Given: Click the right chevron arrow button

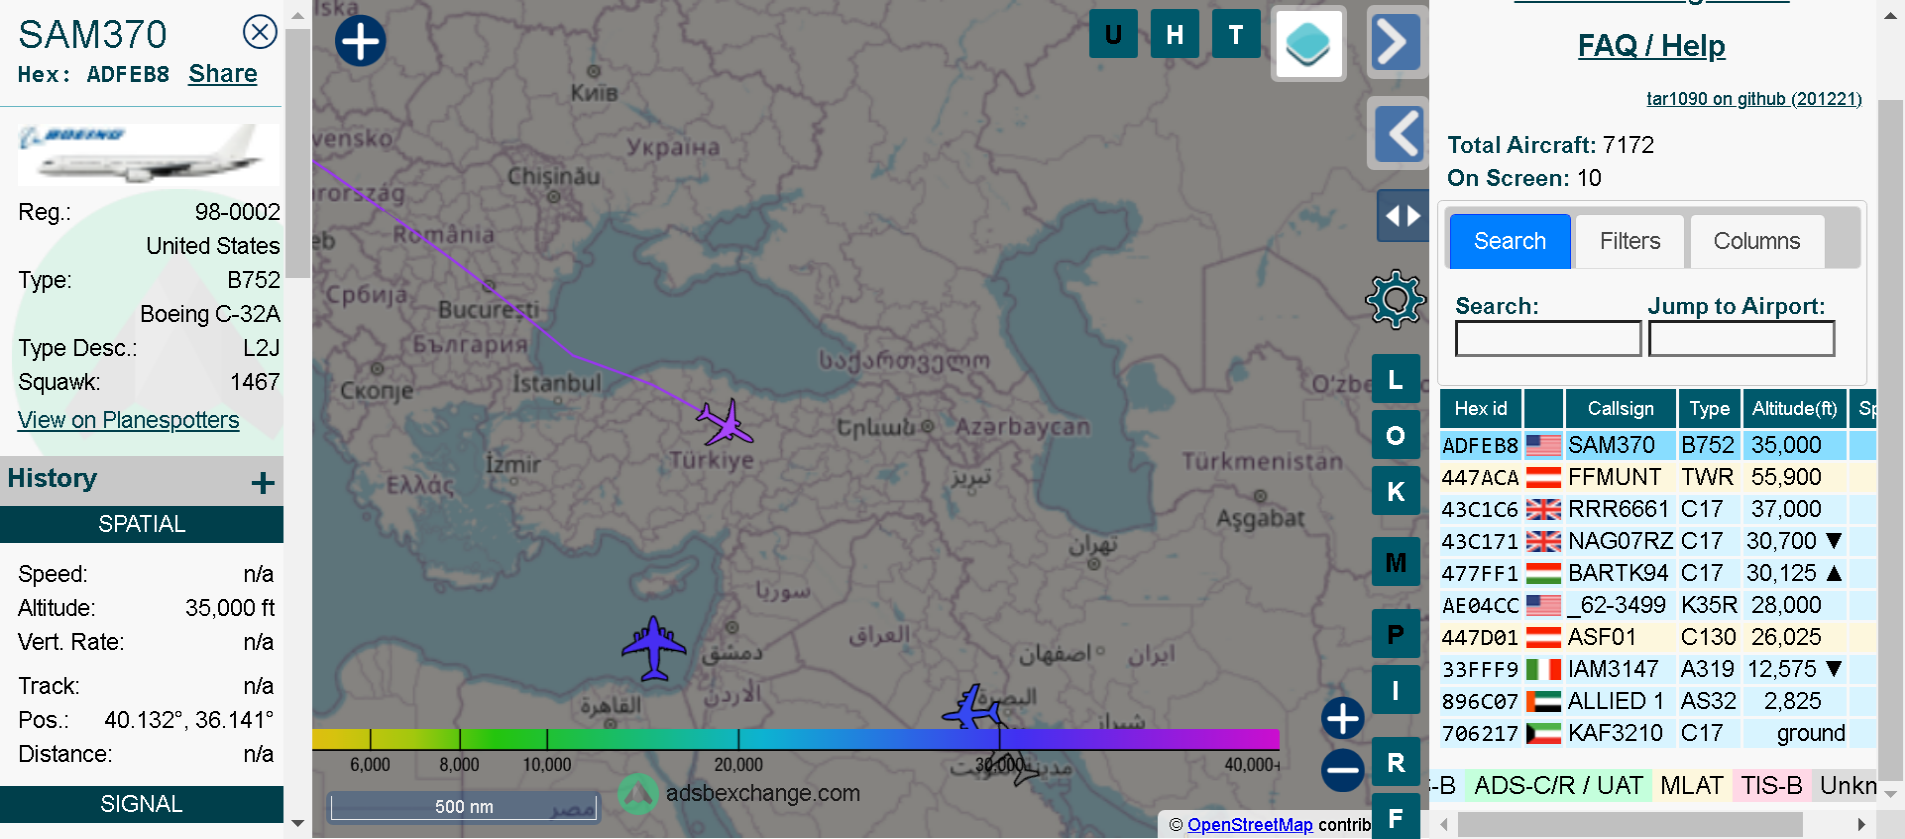Looking at the screenshot, I should 1397,42.
